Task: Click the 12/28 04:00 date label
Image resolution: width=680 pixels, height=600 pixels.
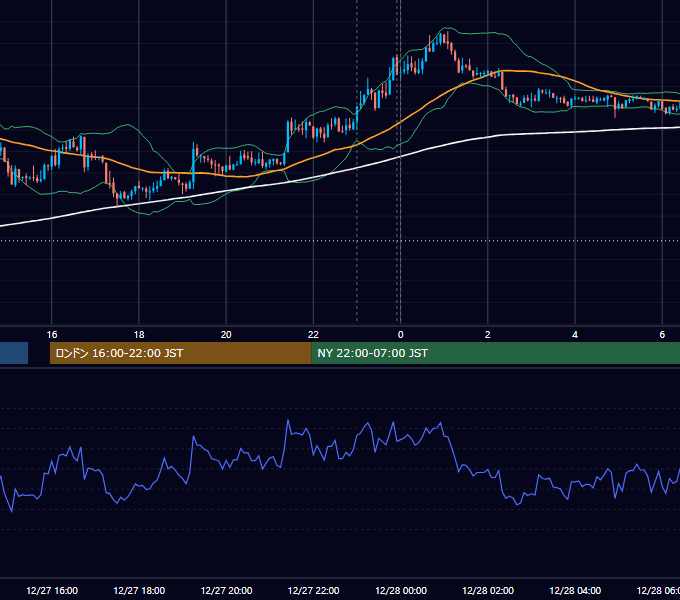Action: pyautogui.click(x=575, y=590)
